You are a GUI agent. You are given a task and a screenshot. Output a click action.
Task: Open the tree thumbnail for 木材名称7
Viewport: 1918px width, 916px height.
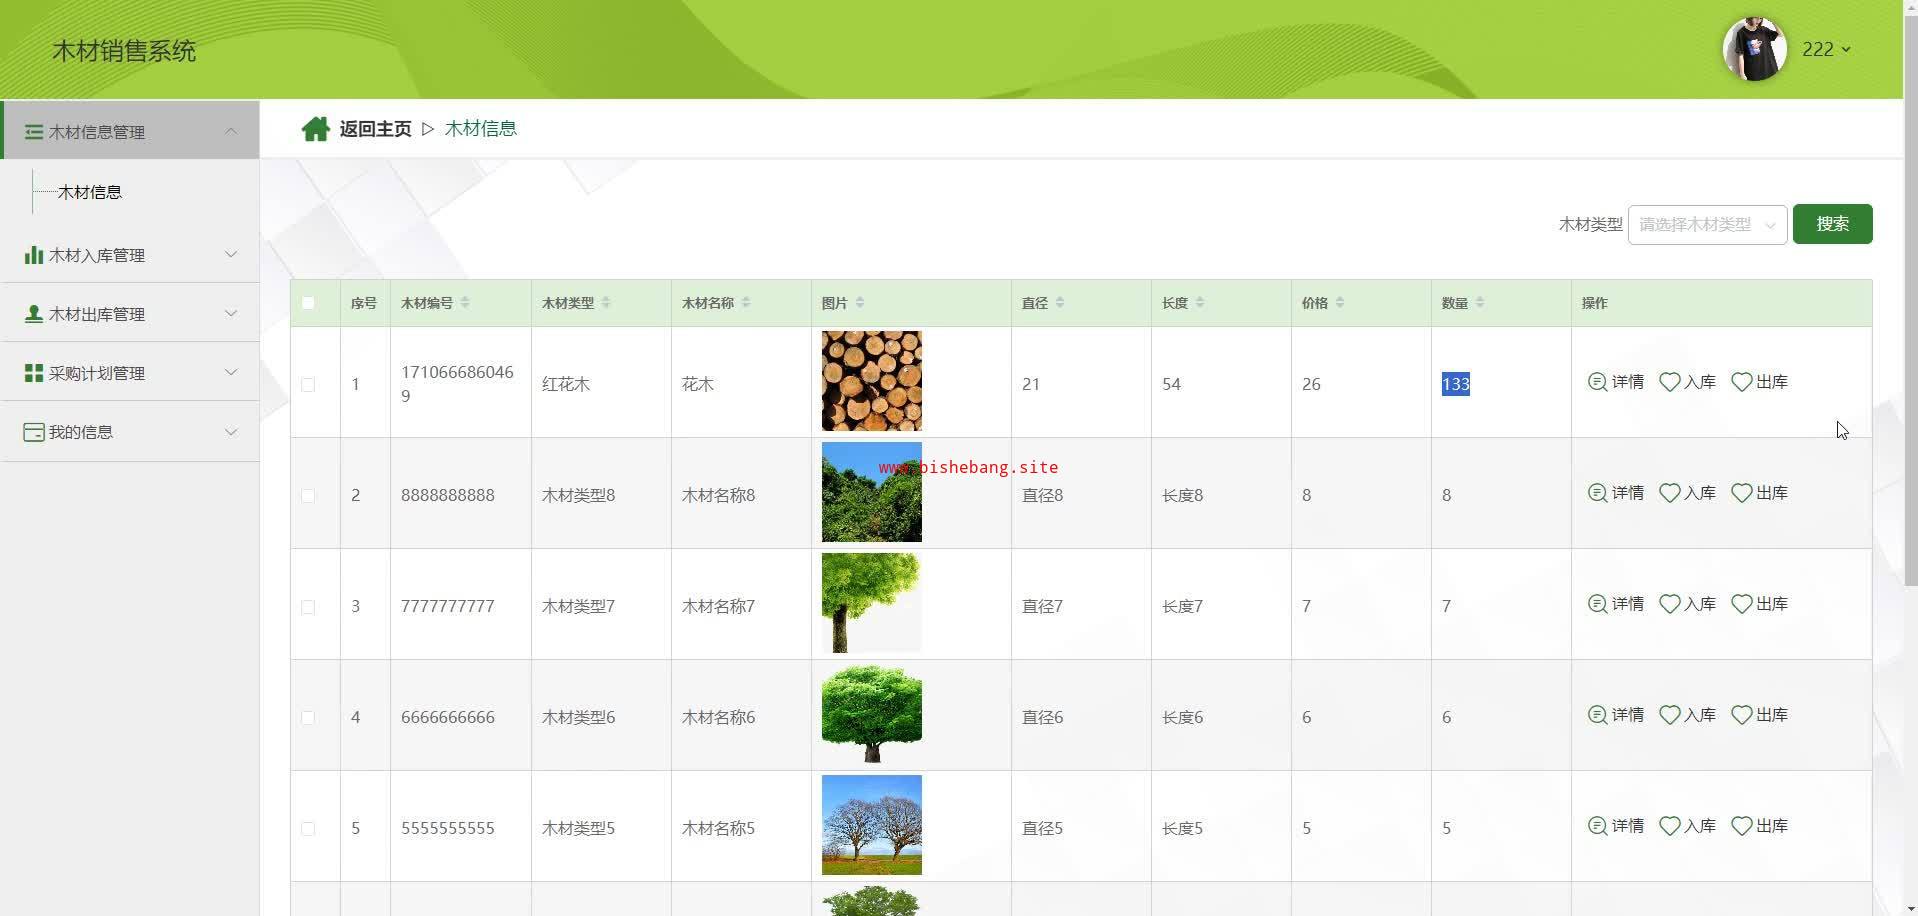(x=872, y=603)
